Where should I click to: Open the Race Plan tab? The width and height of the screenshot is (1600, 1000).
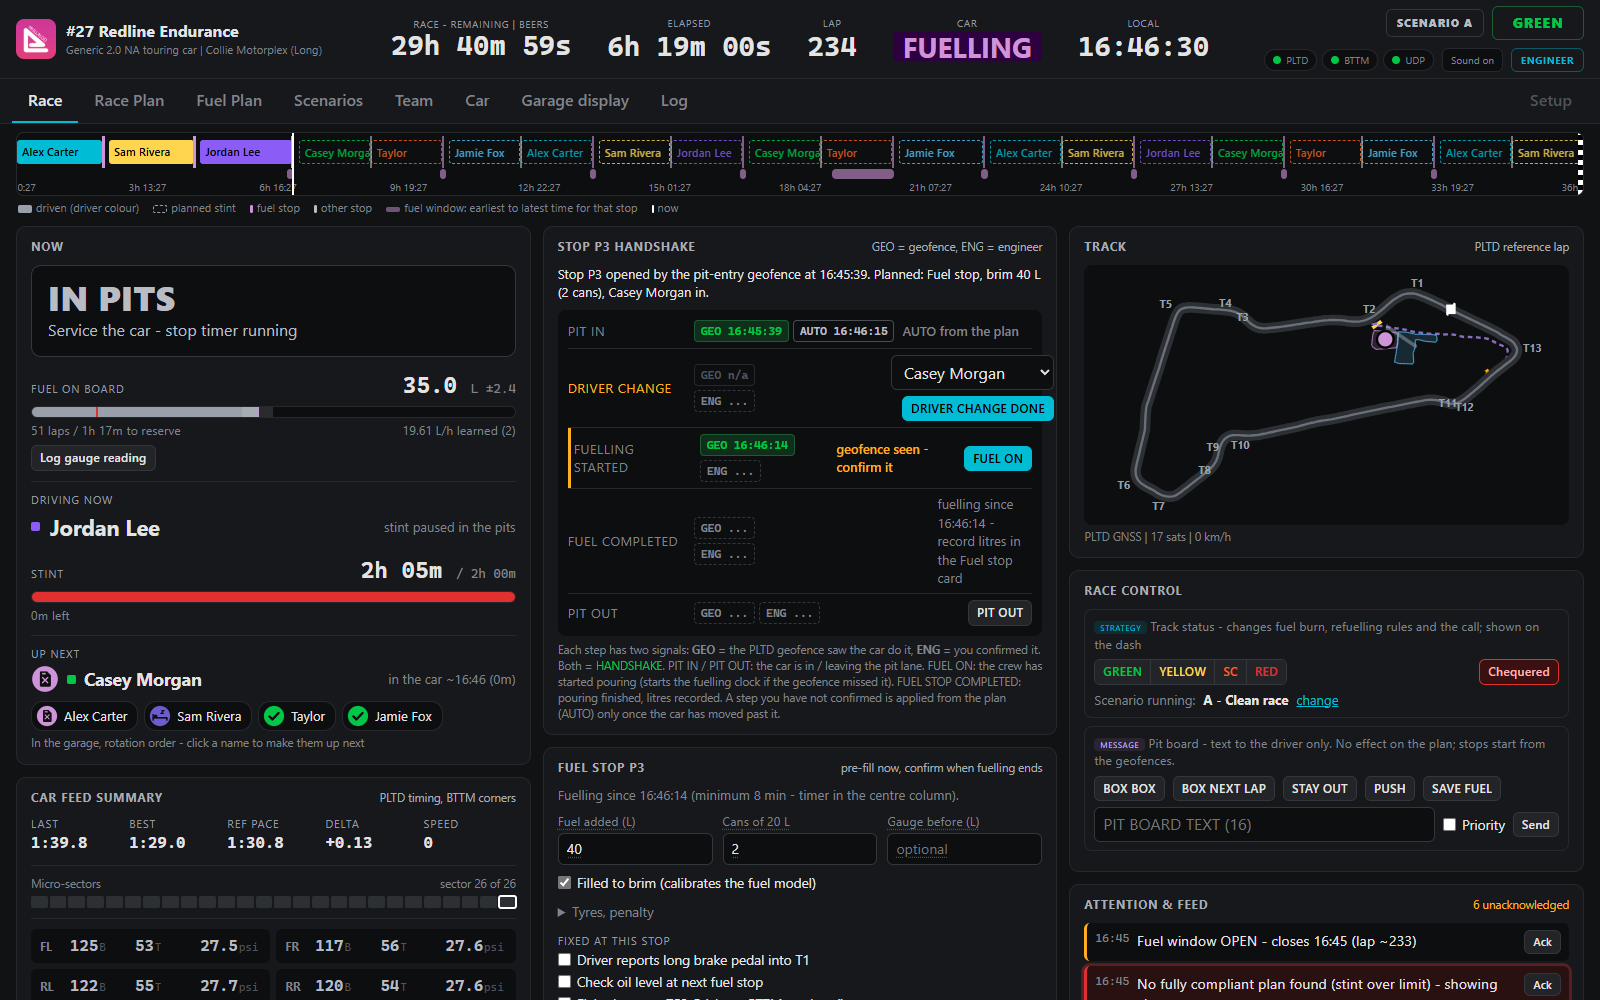(x=129, y=101)
